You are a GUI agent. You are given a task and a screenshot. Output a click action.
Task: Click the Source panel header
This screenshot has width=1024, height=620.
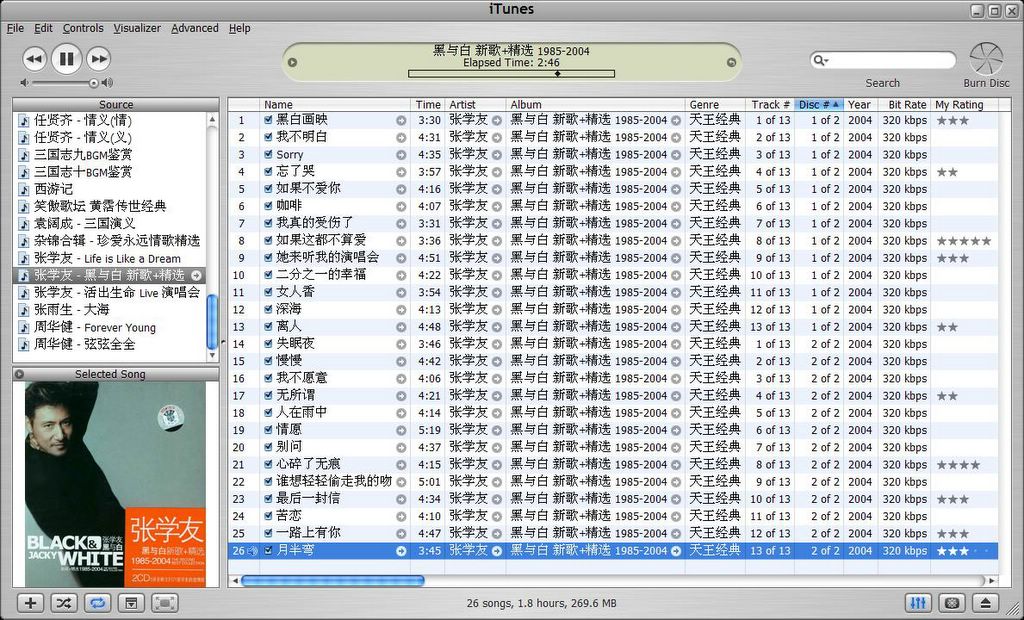point(116,105)
